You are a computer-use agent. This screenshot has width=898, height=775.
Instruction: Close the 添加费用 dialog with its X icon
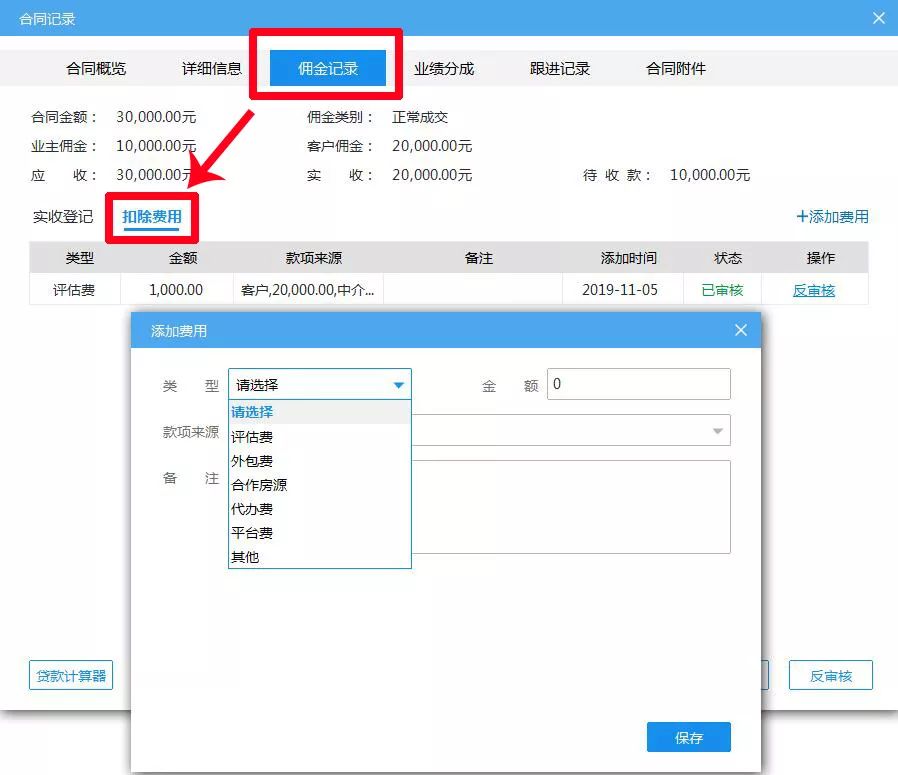pos(740,330)
